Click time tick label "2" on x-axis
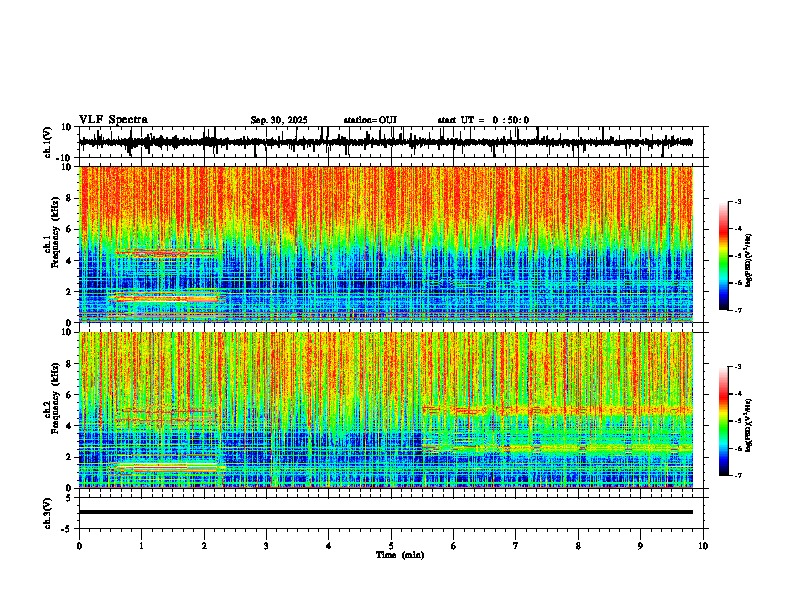The image size is (792, 612). [204, 546]
